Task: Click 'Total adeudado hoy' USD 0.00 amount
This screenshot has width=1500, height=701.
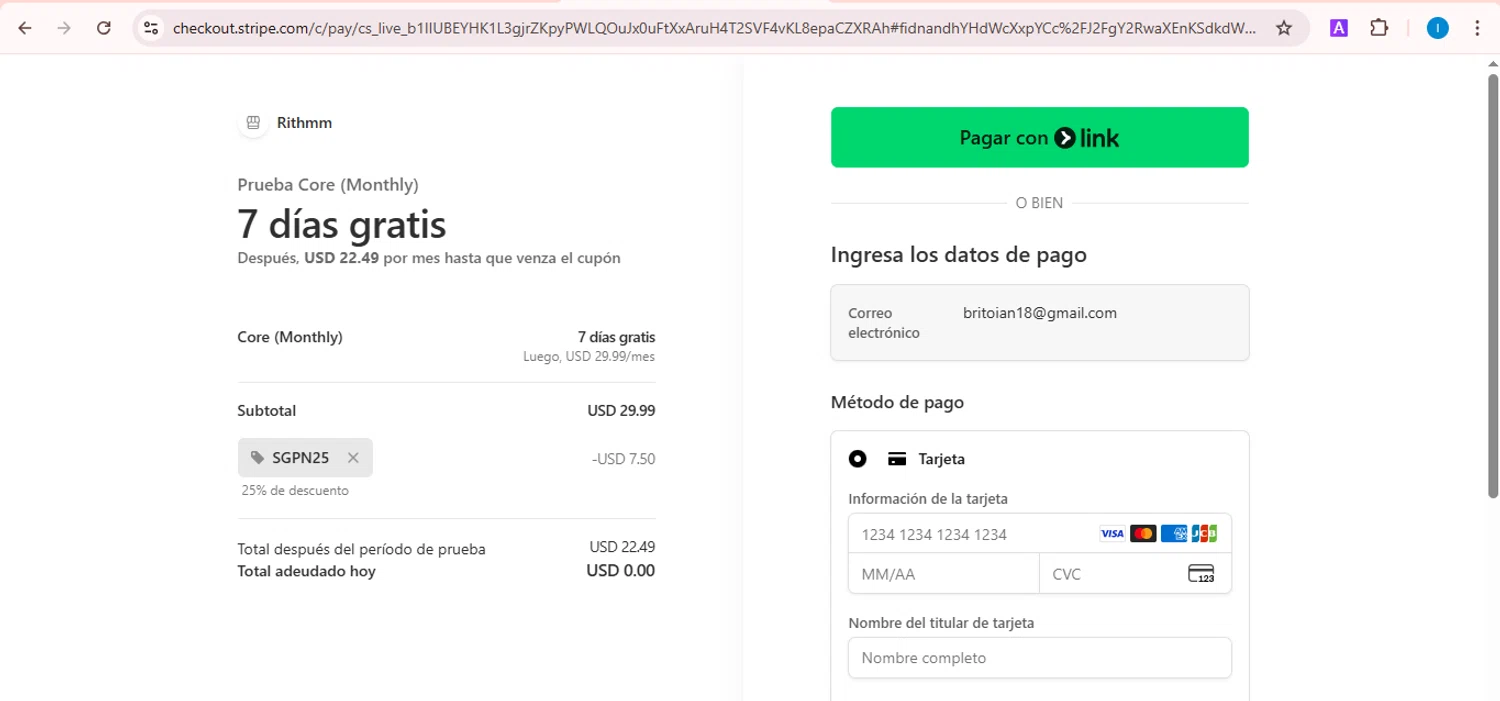Action: [x=620, y=571]
